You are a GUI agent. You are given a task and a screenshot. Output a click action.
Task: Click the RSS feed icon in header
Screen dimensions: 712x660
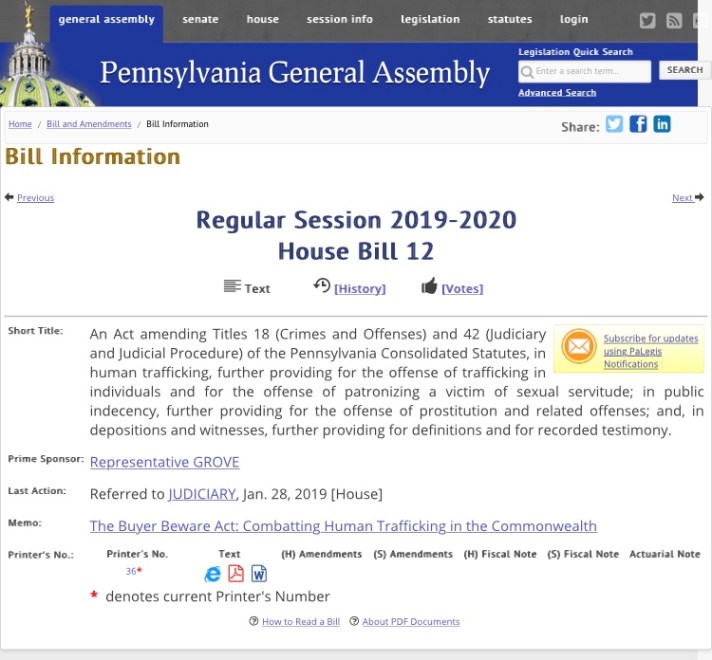(674, 20)
